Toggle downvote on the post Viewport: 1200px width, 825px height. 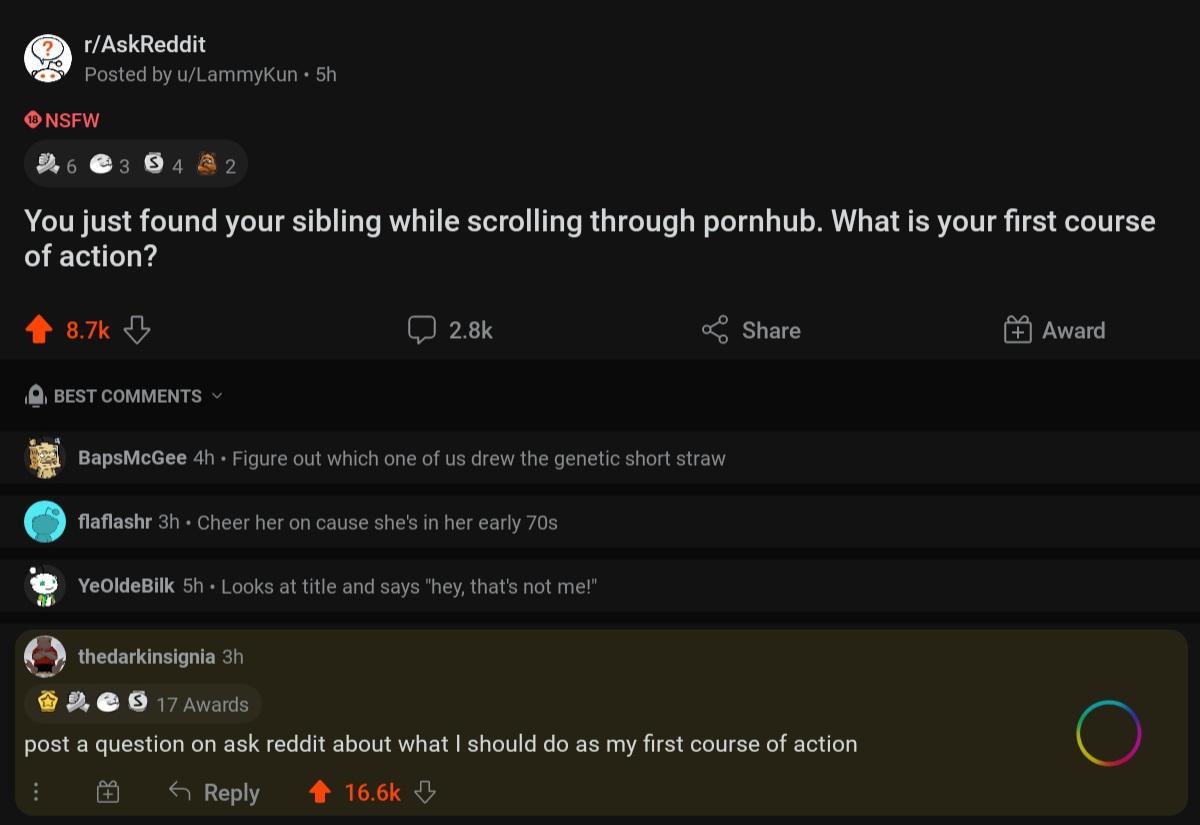137,329
